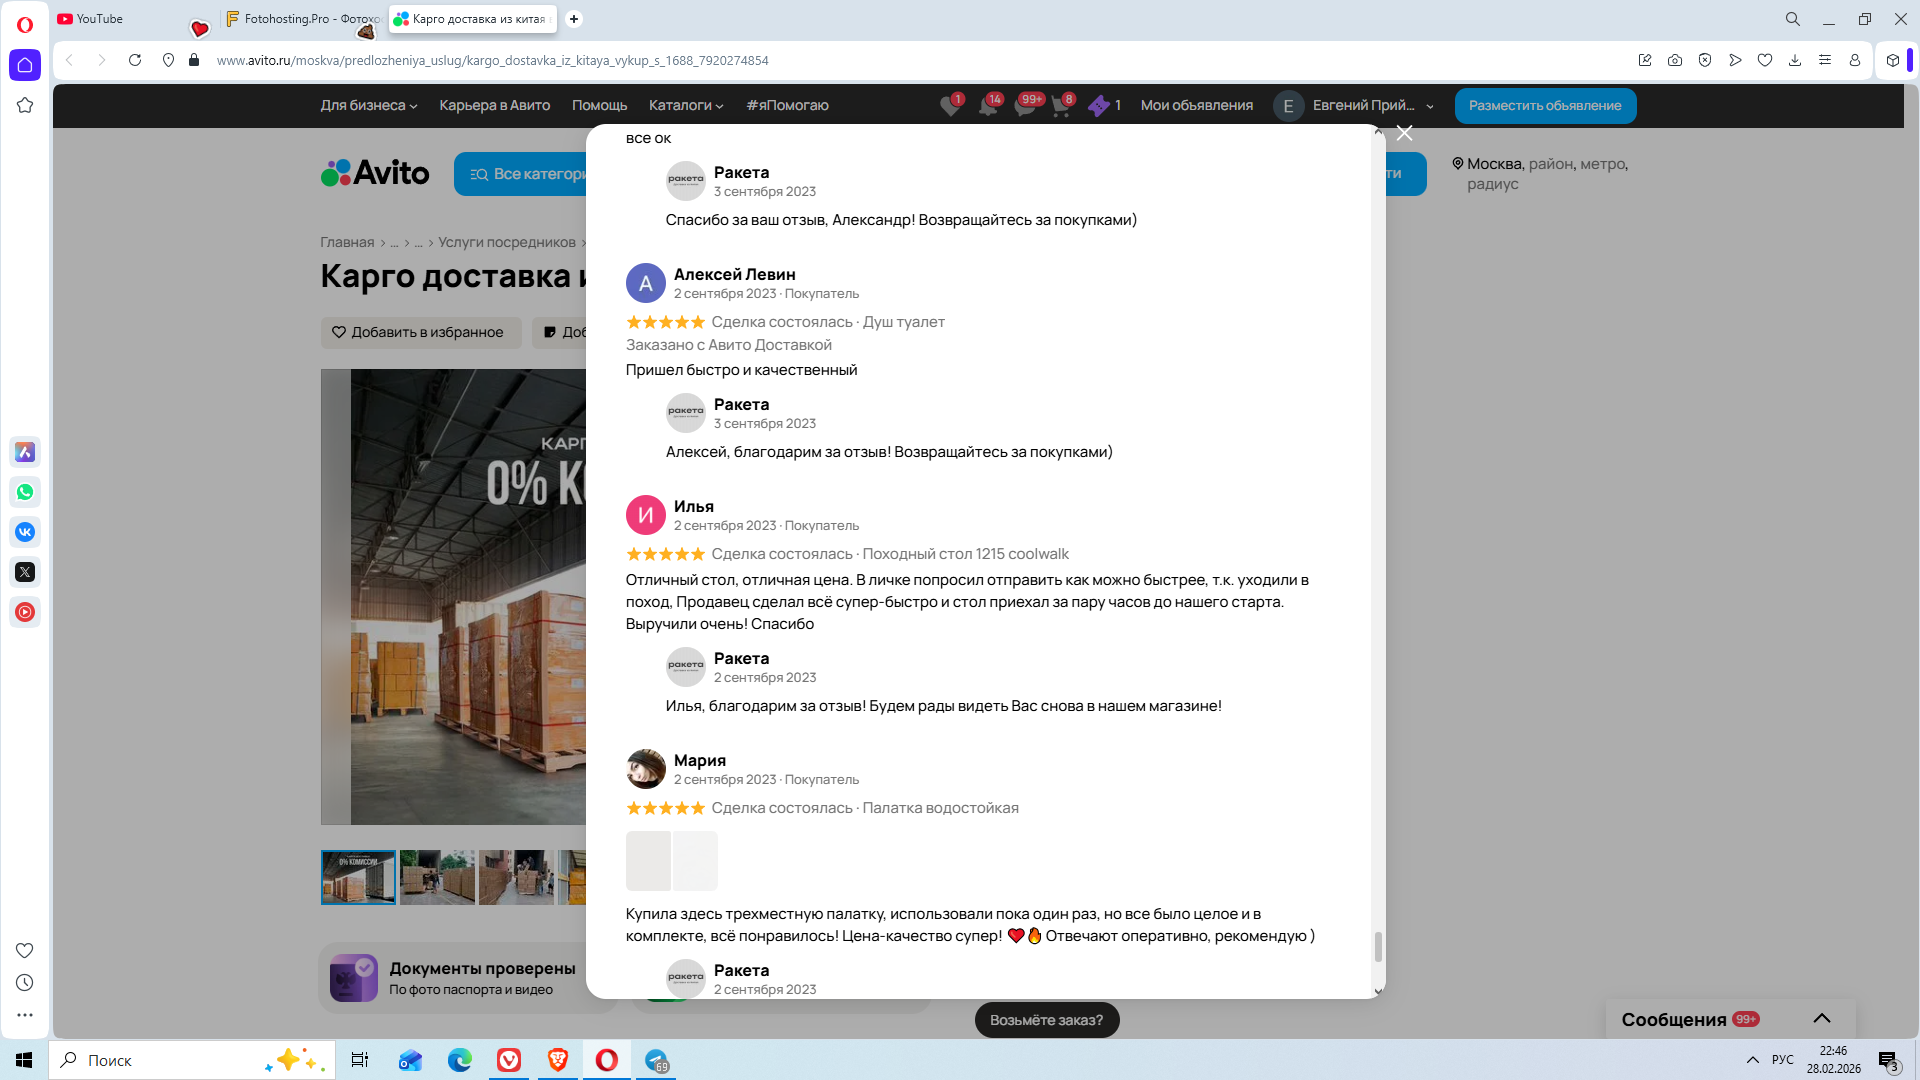Click Добавить в избранное button
Image resolution: width=1920 pixels, height=1080 pixels.
[x=420, y=332]
